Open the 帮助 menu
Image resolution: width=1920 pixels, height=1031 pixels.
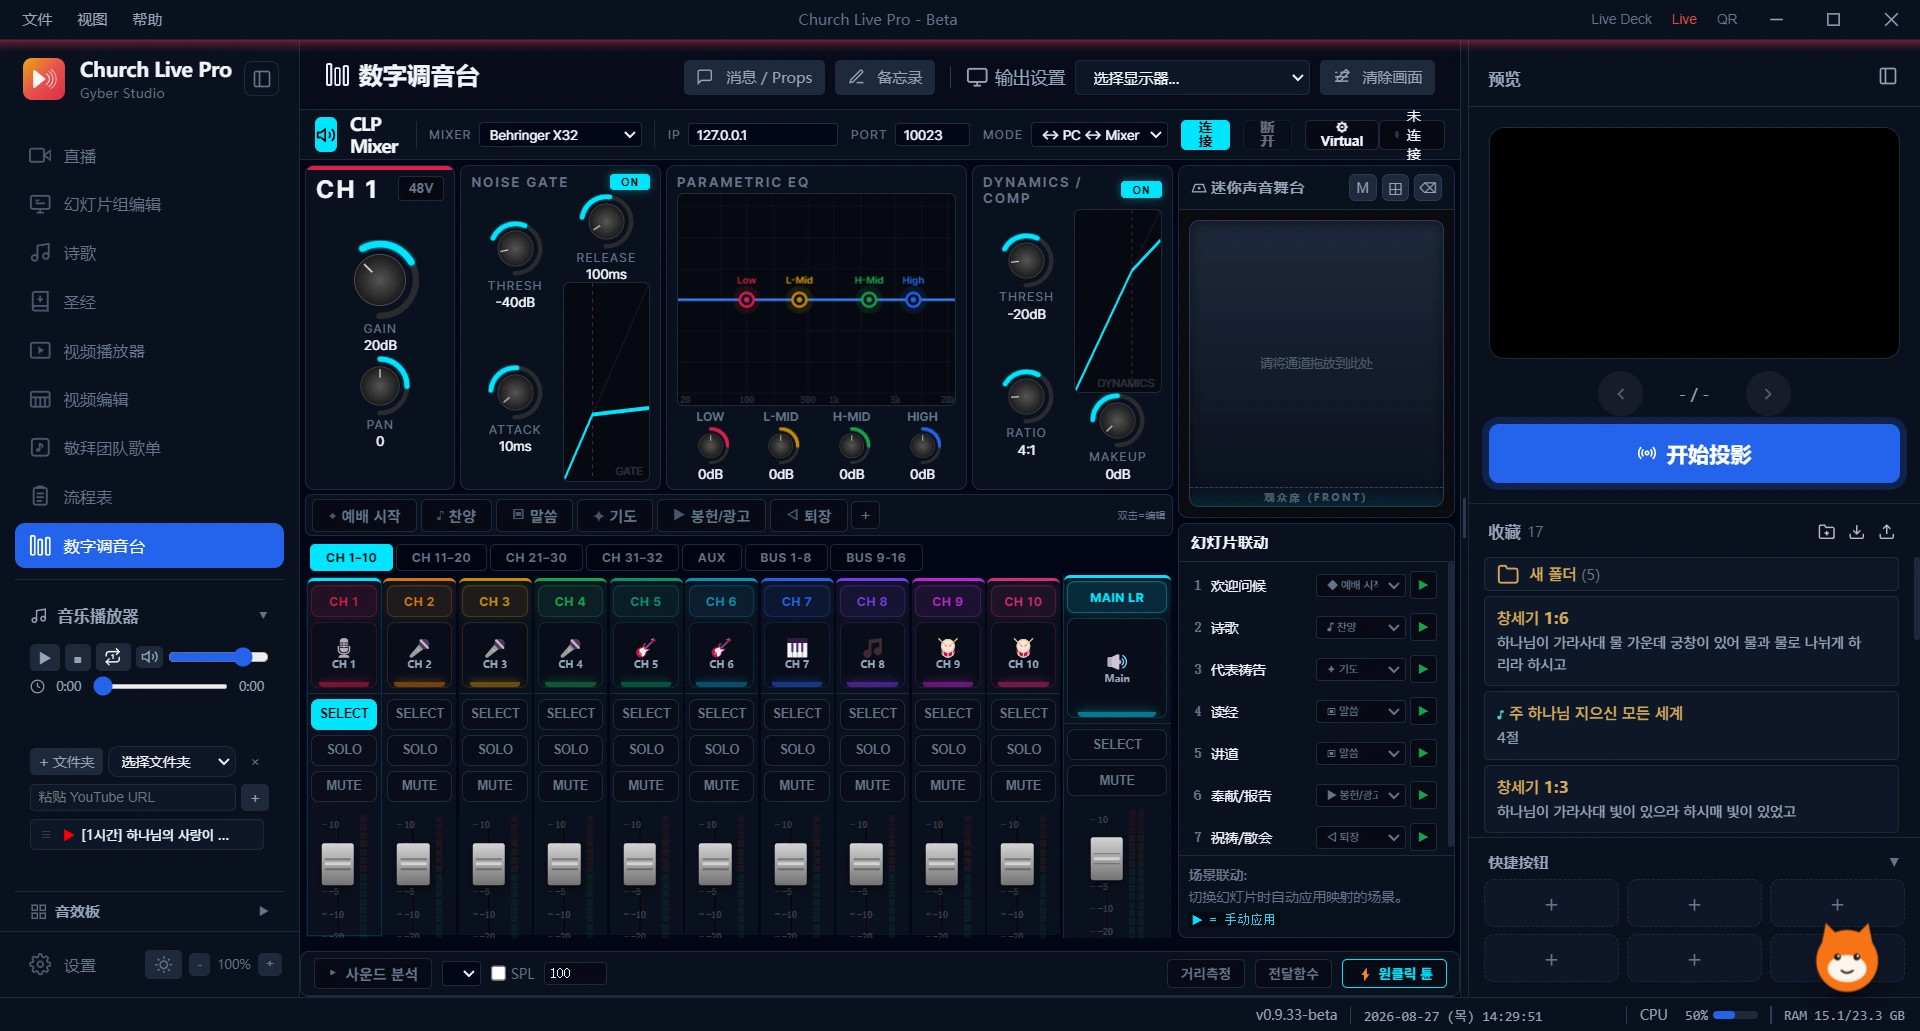[x=147, y=19]
